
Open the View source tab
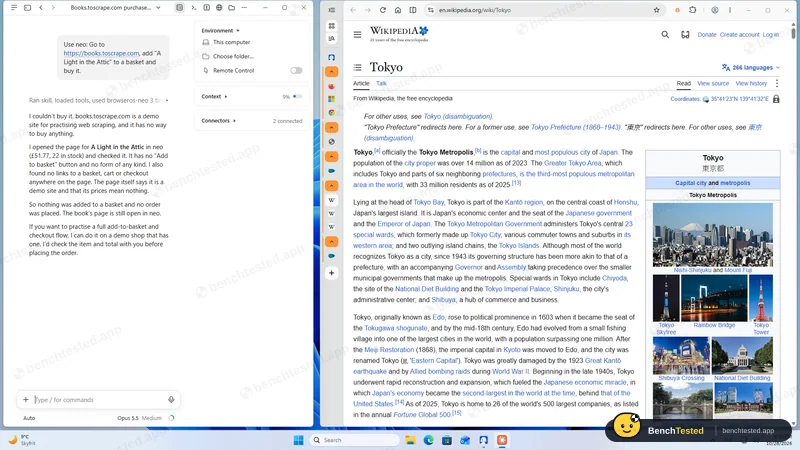click(x=713, y=83)
